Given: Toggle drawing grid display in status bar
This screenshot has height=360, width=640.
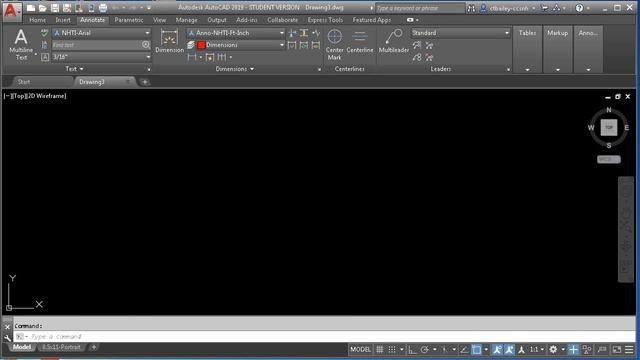Looking at the screenshot, I should (380, 349).
